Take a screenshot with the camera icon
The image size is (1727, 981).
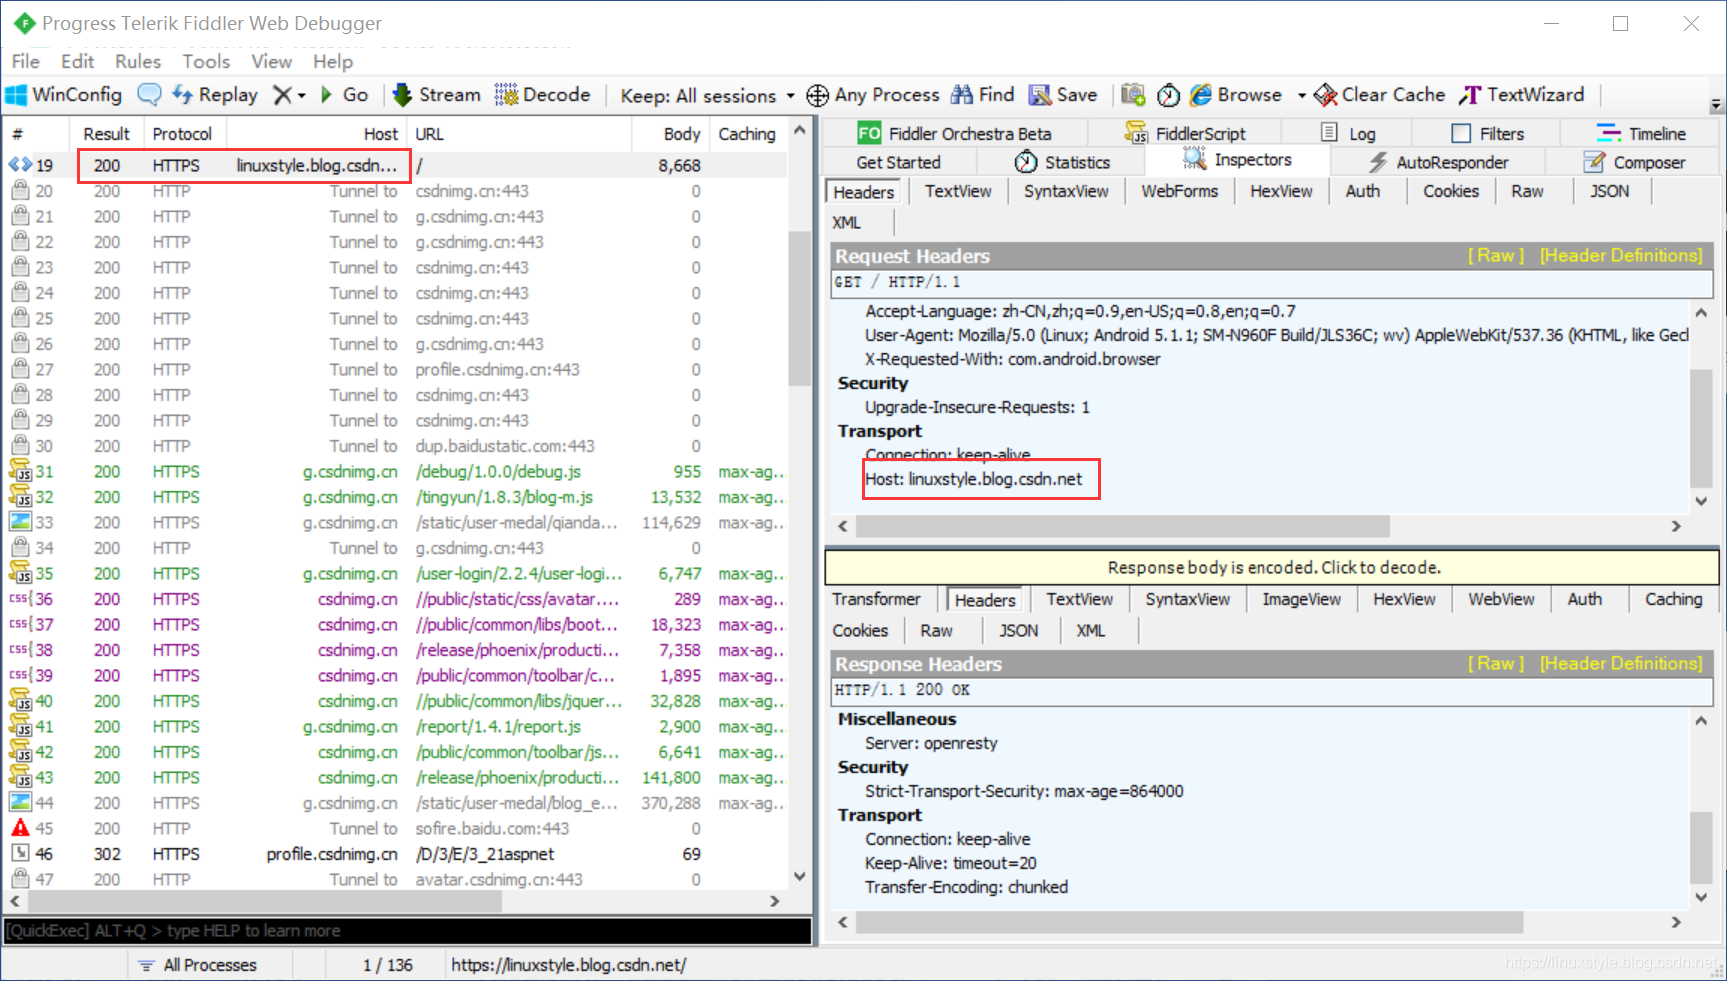point(1133,95)
